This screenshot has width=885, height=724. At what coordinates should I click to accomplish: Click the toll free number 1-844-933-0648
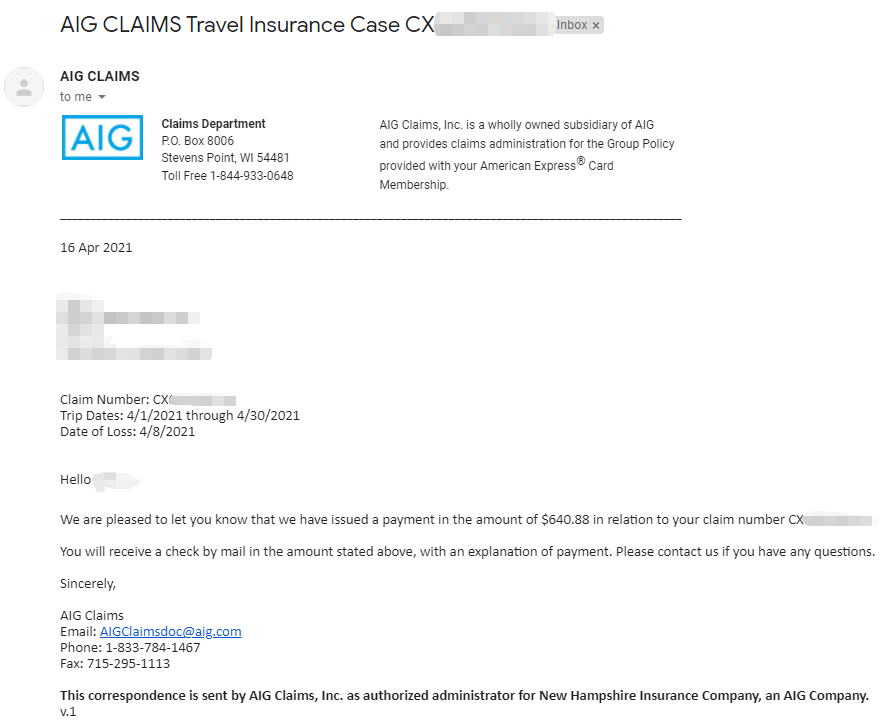pyautogui.click(x=252, y=175)
